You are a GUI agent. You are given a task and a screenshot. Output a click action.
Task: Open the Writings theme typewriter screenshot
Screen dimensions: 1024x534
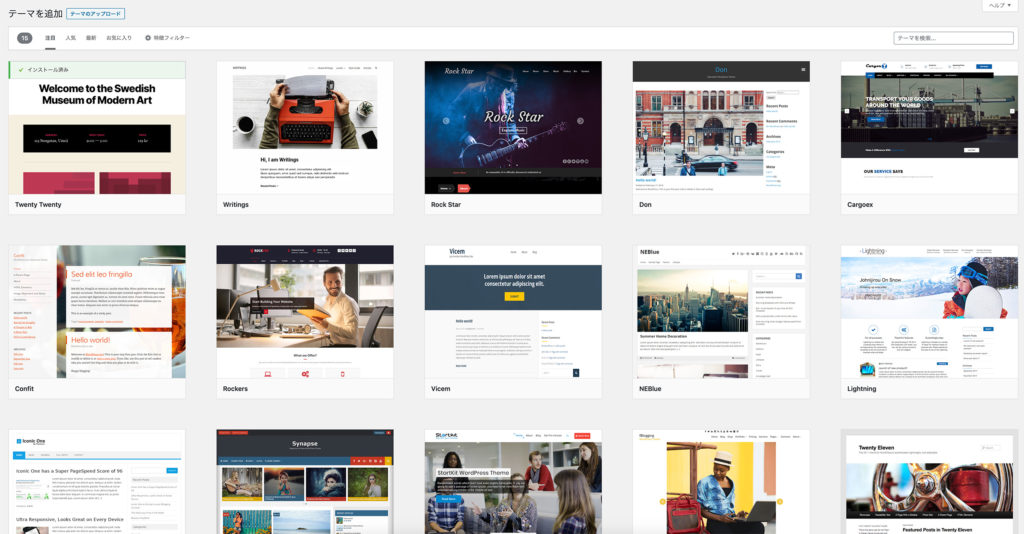[305, 127]
